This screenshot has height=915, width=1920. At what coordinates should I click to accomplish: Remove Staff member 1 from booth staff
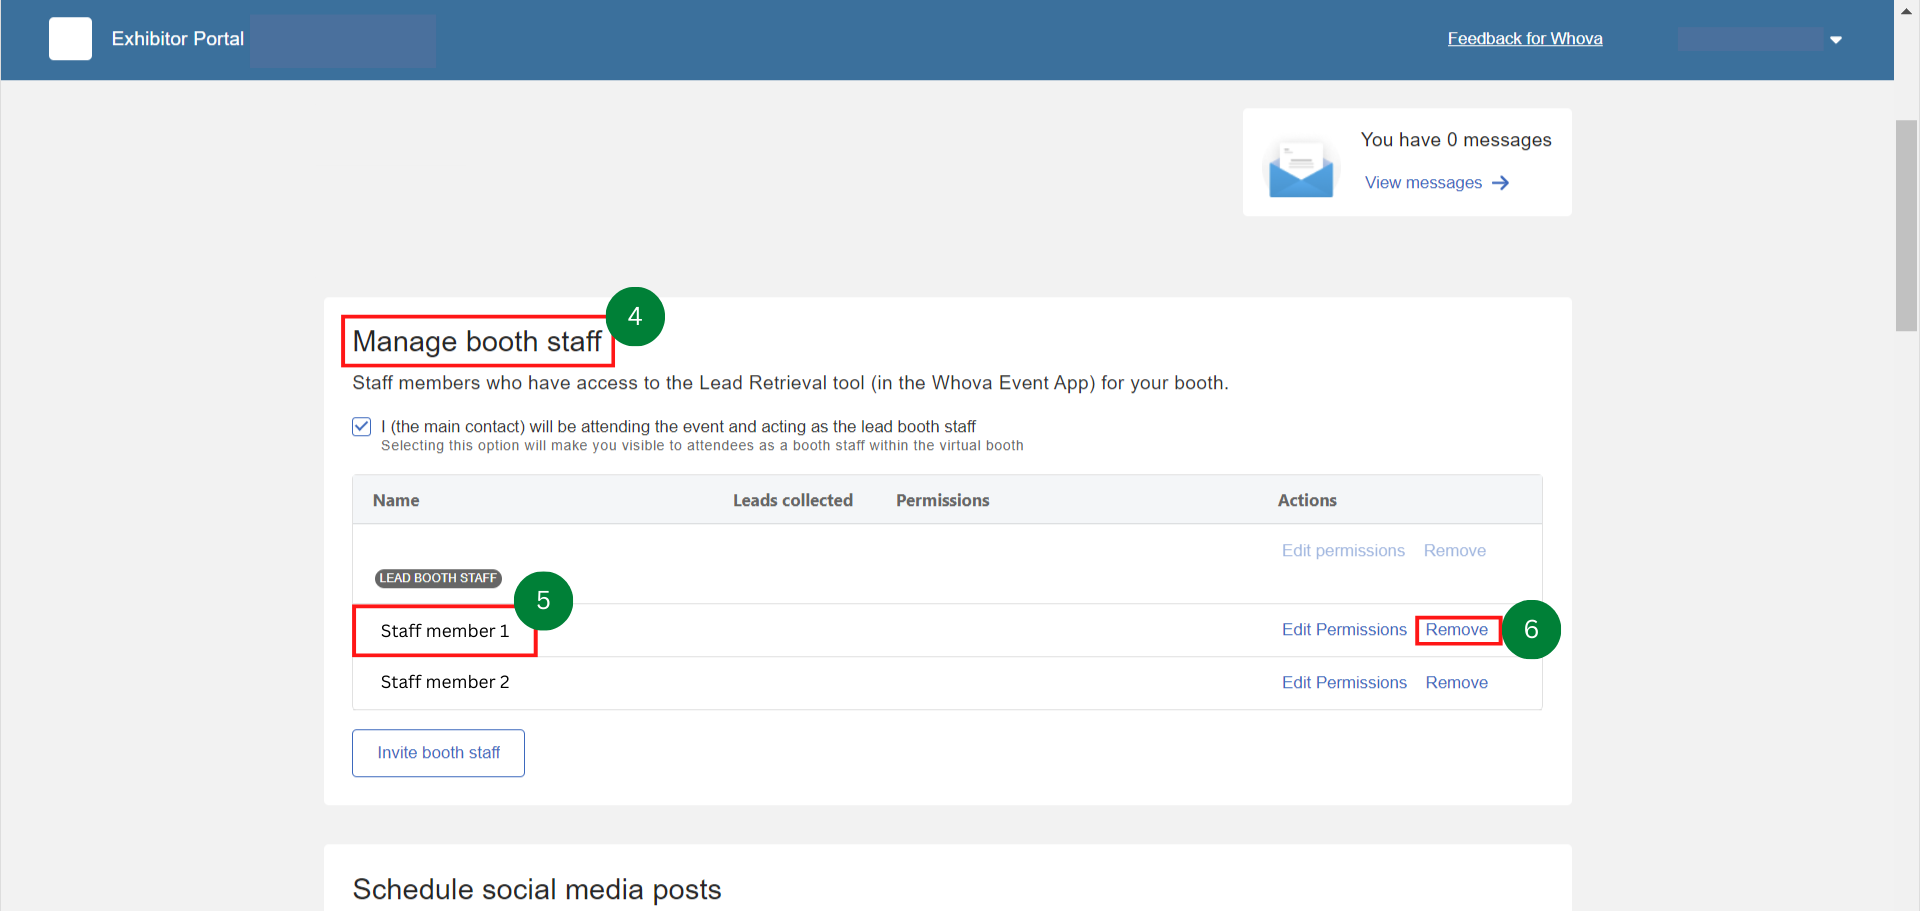[x=1457, y=629]
